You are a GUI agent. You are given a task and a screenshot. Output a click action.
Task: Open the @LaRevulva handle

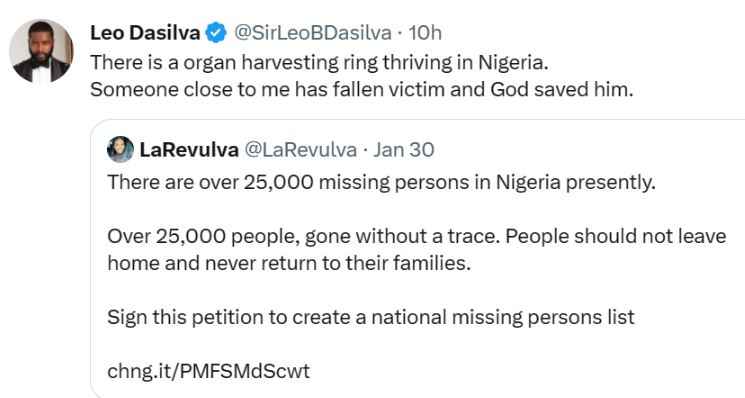[x=300, y=150]
